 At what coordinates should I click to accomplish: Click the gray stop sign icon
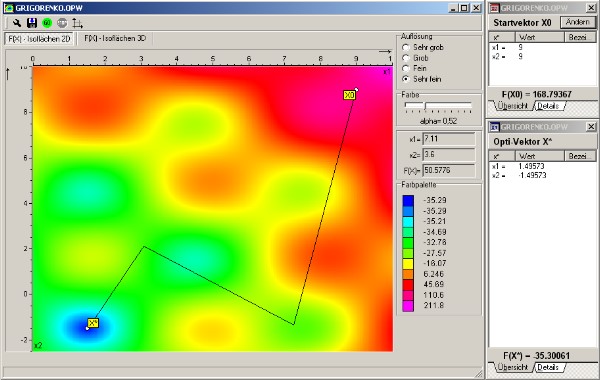click(x=62, y=23)
